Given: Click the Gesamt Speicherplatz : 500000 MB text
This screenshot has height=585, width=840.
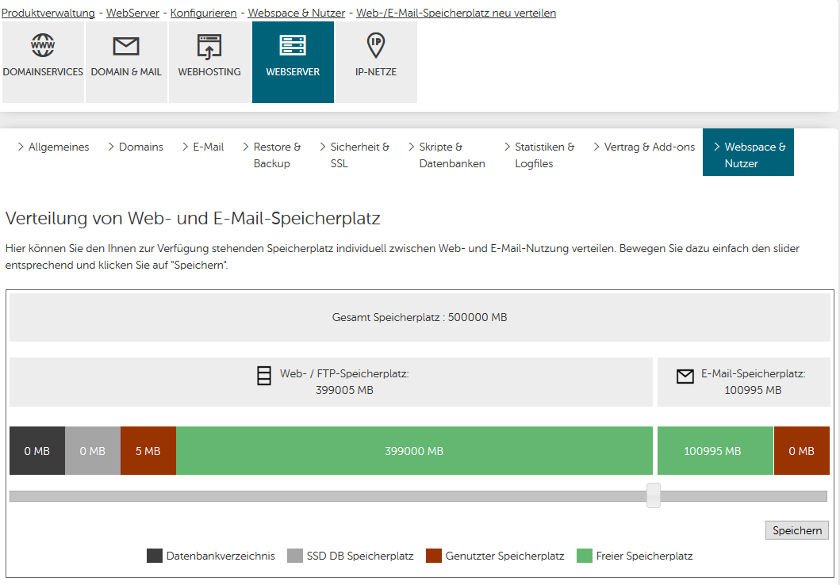Looking at the screenshot, I should click(419, 317).
